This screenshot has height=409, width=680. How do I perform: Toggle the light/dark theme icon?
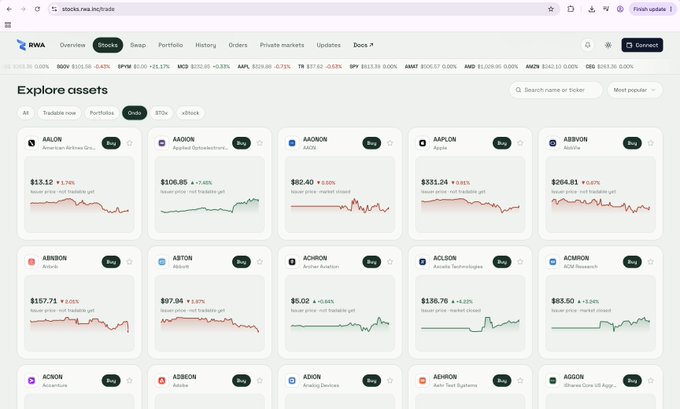[608, 45]
